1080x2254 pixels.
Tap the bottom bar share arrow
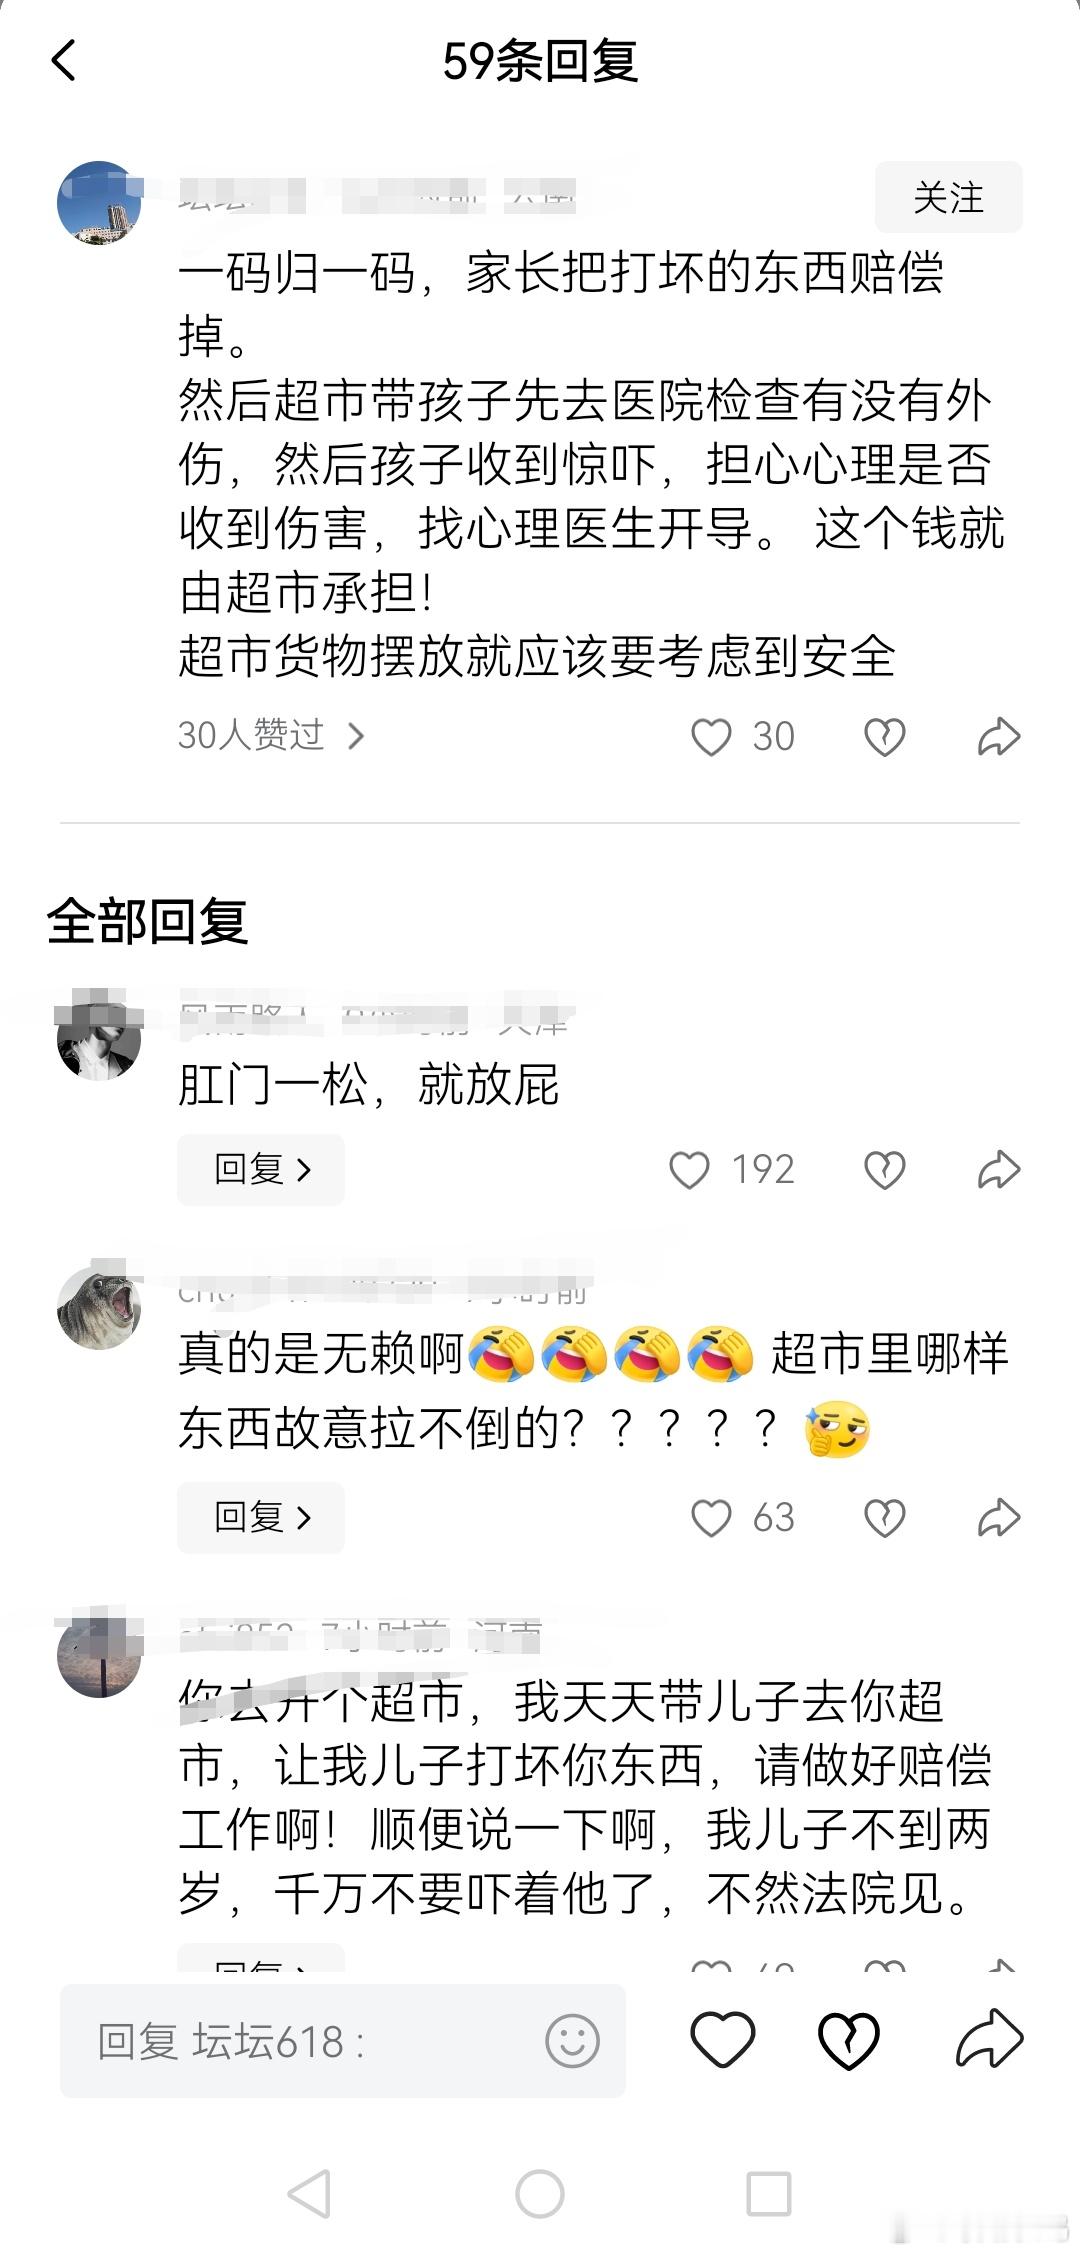pos(989,2038)
